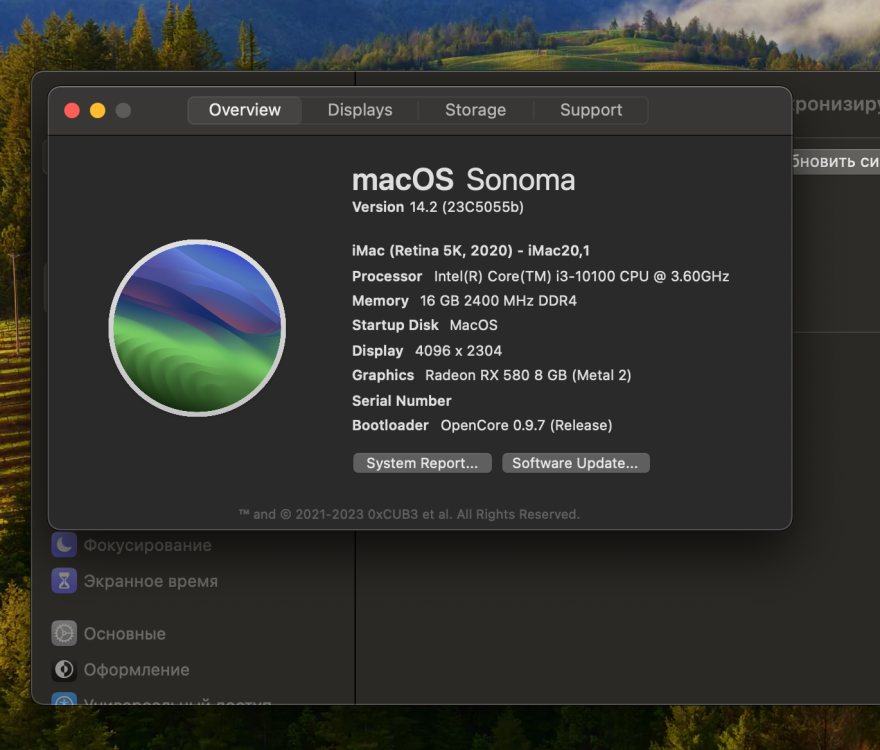Image resolution: width=880 pixels, height=750 pixels.
Task: Click the MacOS startup disk value
Action: point(474,326)
